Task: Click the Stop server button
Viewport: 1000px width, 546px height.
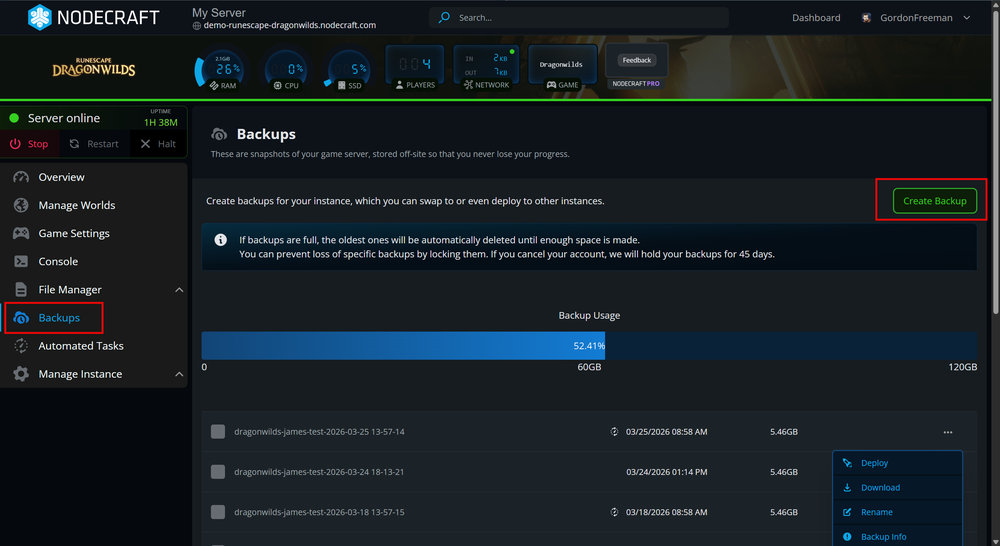Action: pos(29,144)
